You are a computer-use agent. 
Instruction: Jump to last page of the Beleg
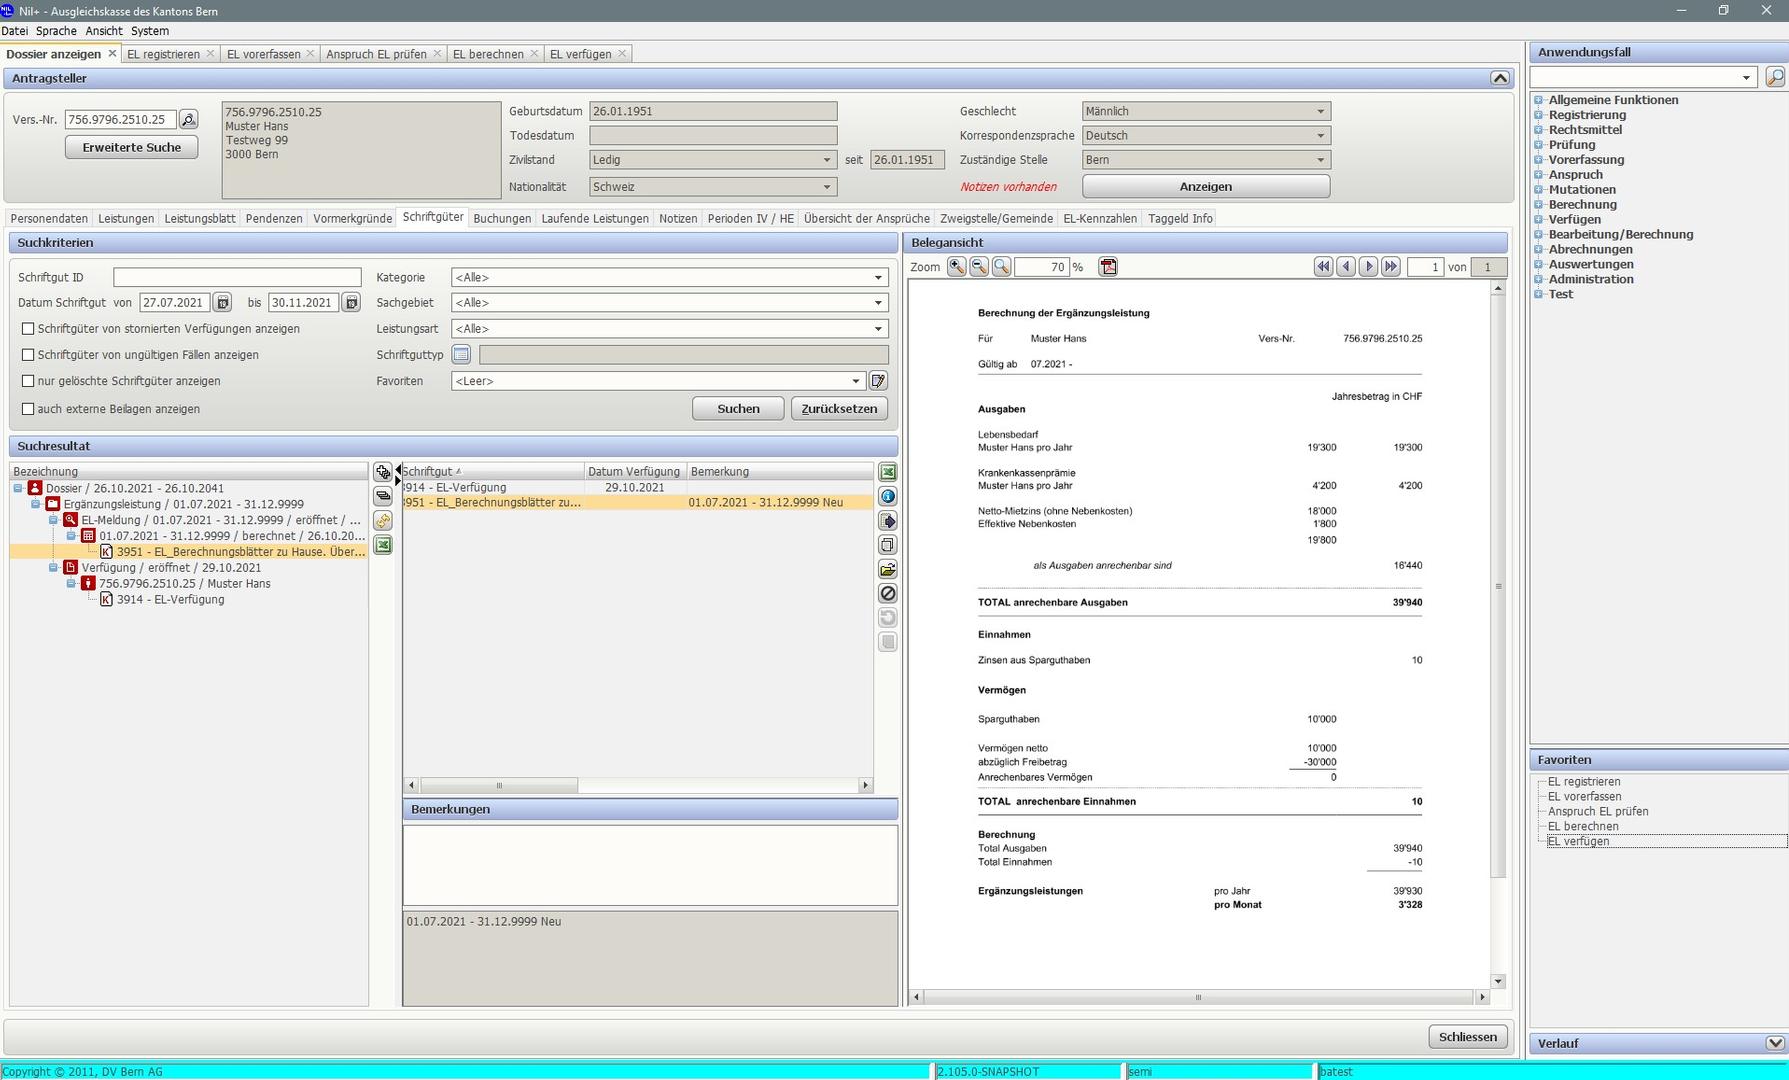[1390, 267]
